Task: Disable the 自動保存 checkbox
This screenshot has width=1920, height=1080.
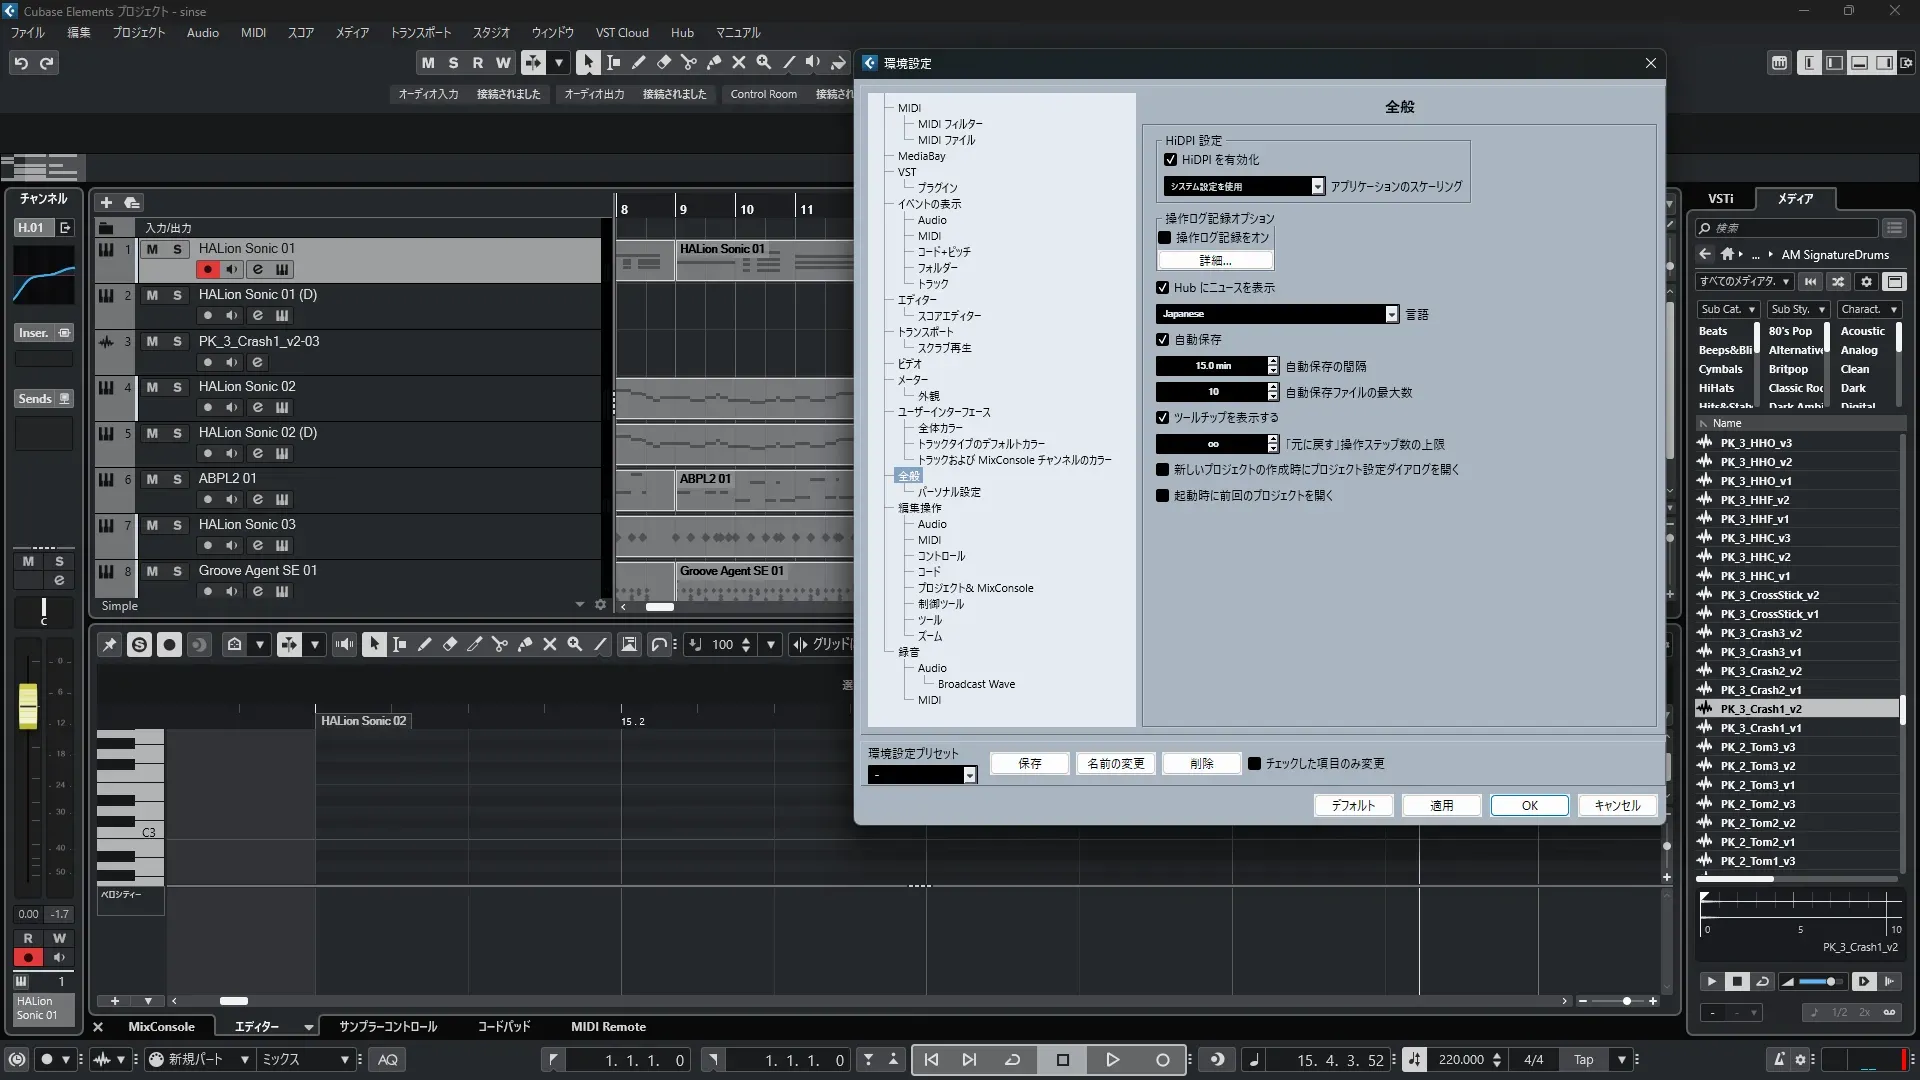Action: tap(1162, 340)
